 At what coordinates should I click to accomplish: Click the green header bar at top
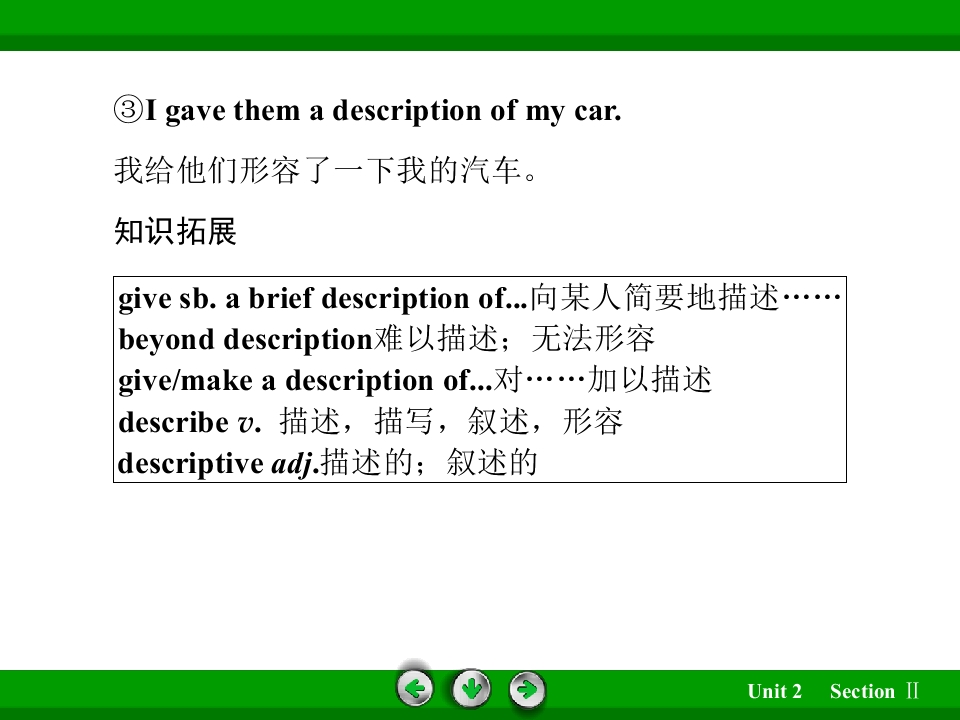[480, 25]
